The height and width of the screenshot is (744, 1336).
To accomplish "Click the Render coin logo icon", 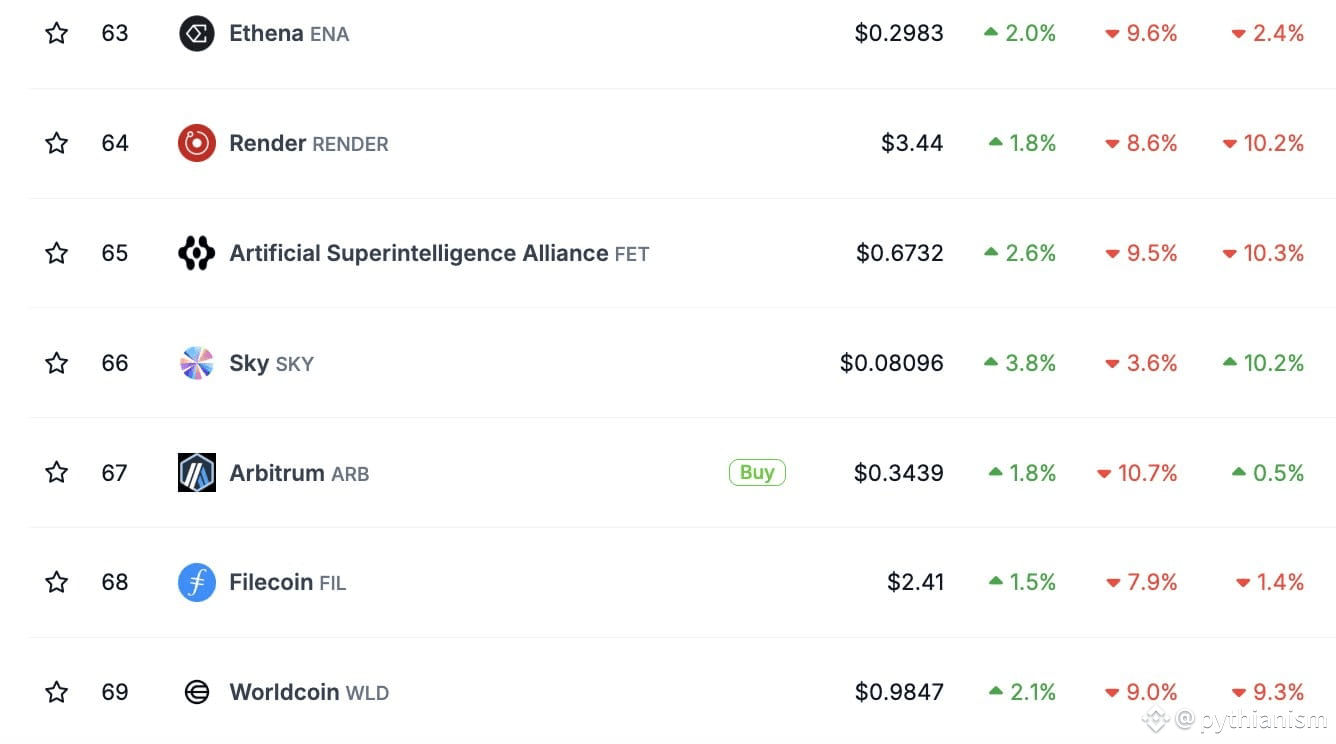I will click(x=197, y=143).
